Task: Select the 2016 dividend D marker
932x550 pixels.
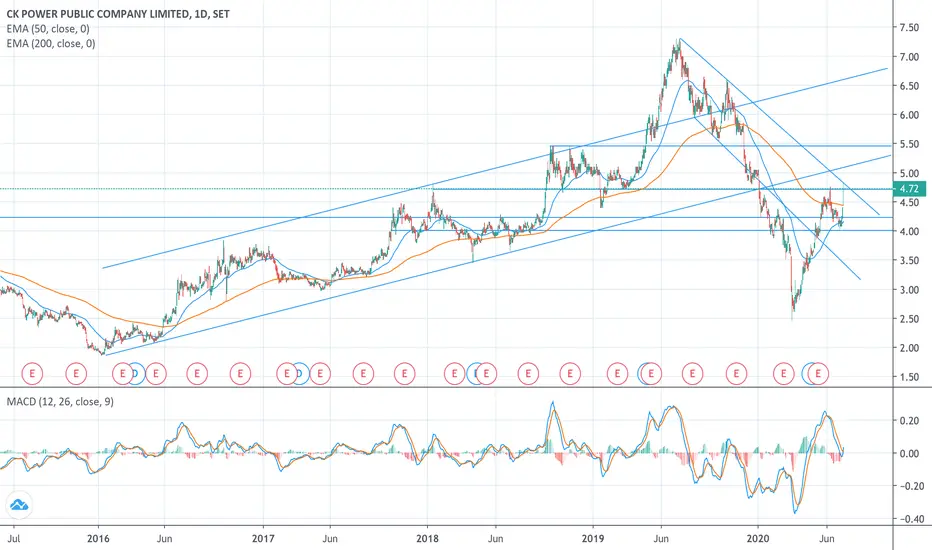Action: (x=136, y=373)
